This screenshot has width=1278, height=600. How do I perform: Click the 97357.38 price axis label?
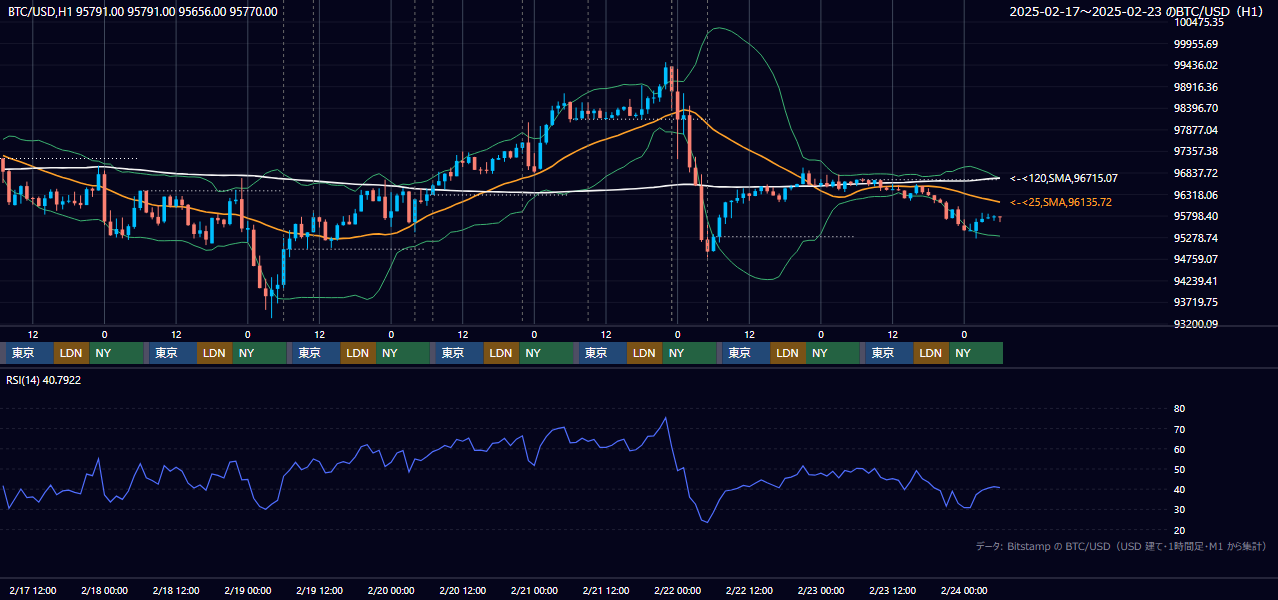click(x=1196, y=151)
